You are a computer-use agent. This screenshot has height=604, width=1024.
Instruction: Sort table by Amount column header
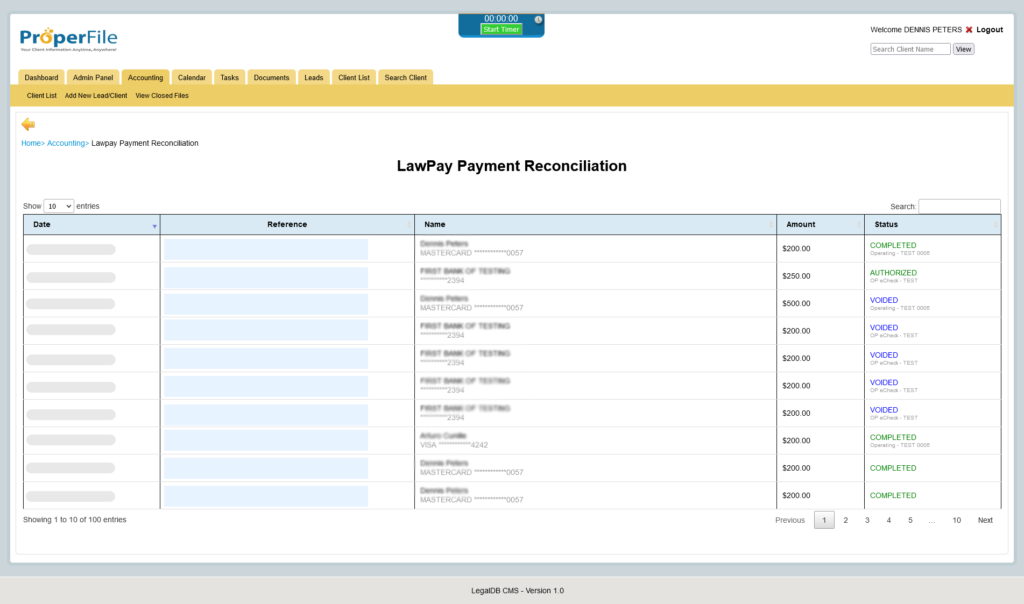(x=800, y=225)
